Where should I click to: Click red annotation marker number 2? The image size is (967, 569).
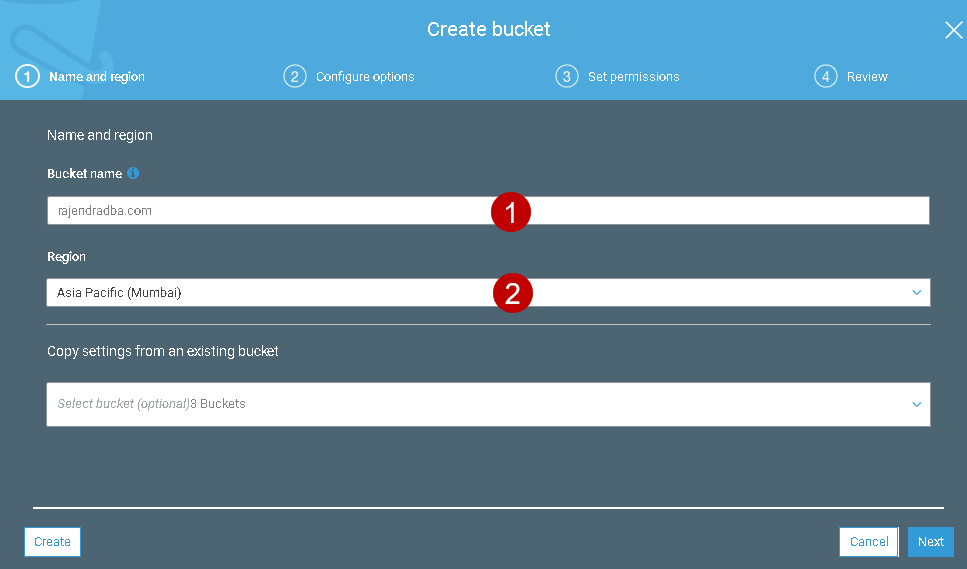click(x=511, y=294)
